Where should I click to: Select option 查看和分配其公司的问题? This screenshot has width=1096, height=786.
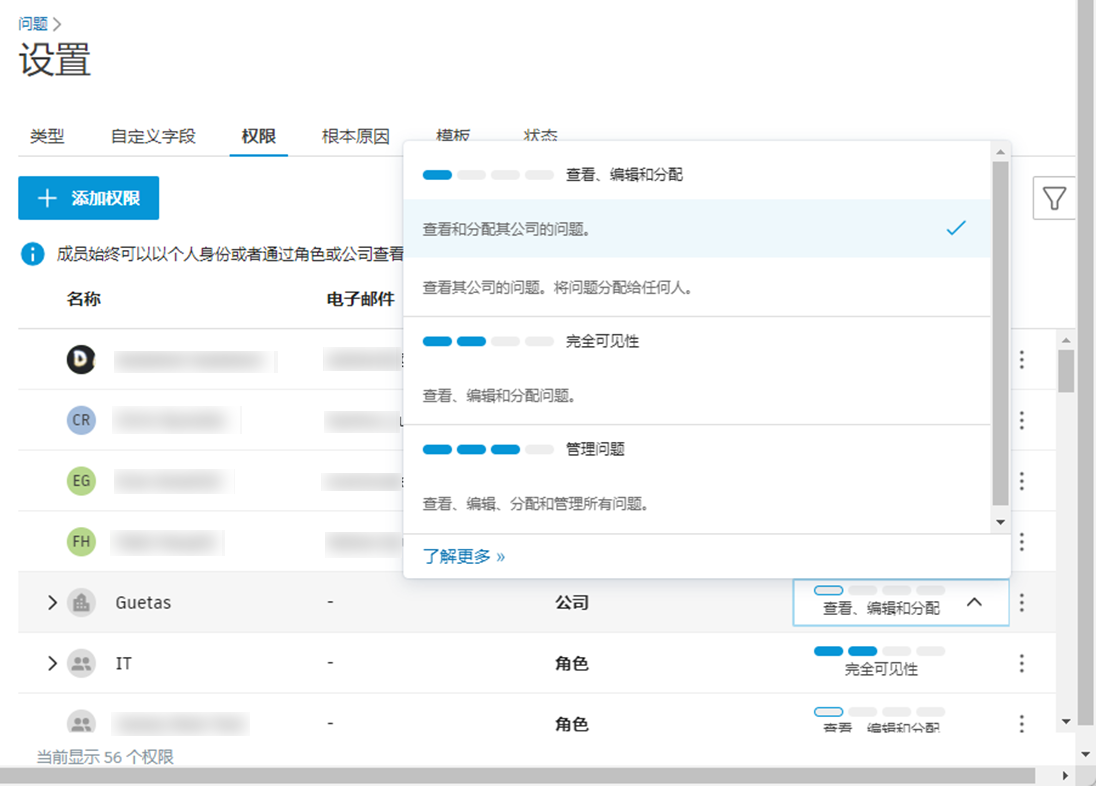click(x=697, y=229)
